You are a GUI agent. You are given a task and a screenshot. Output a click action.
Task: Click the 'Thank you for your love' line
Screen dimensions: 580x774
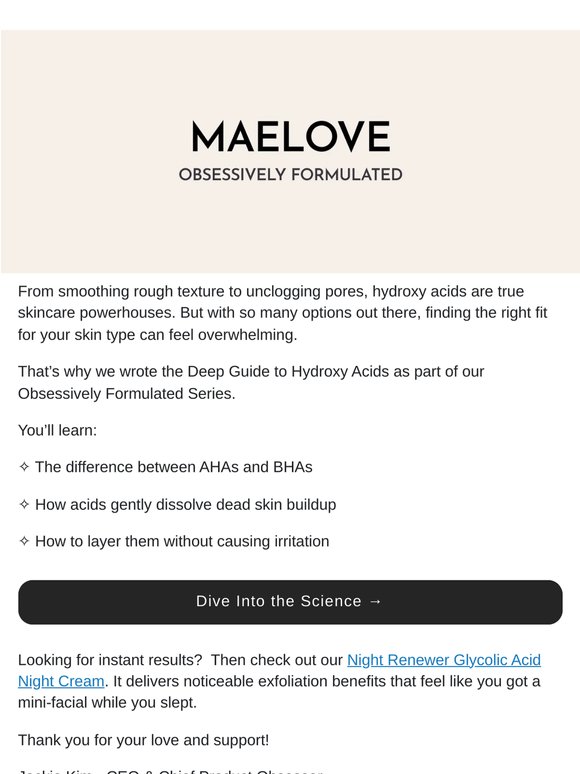click(144, 740)
